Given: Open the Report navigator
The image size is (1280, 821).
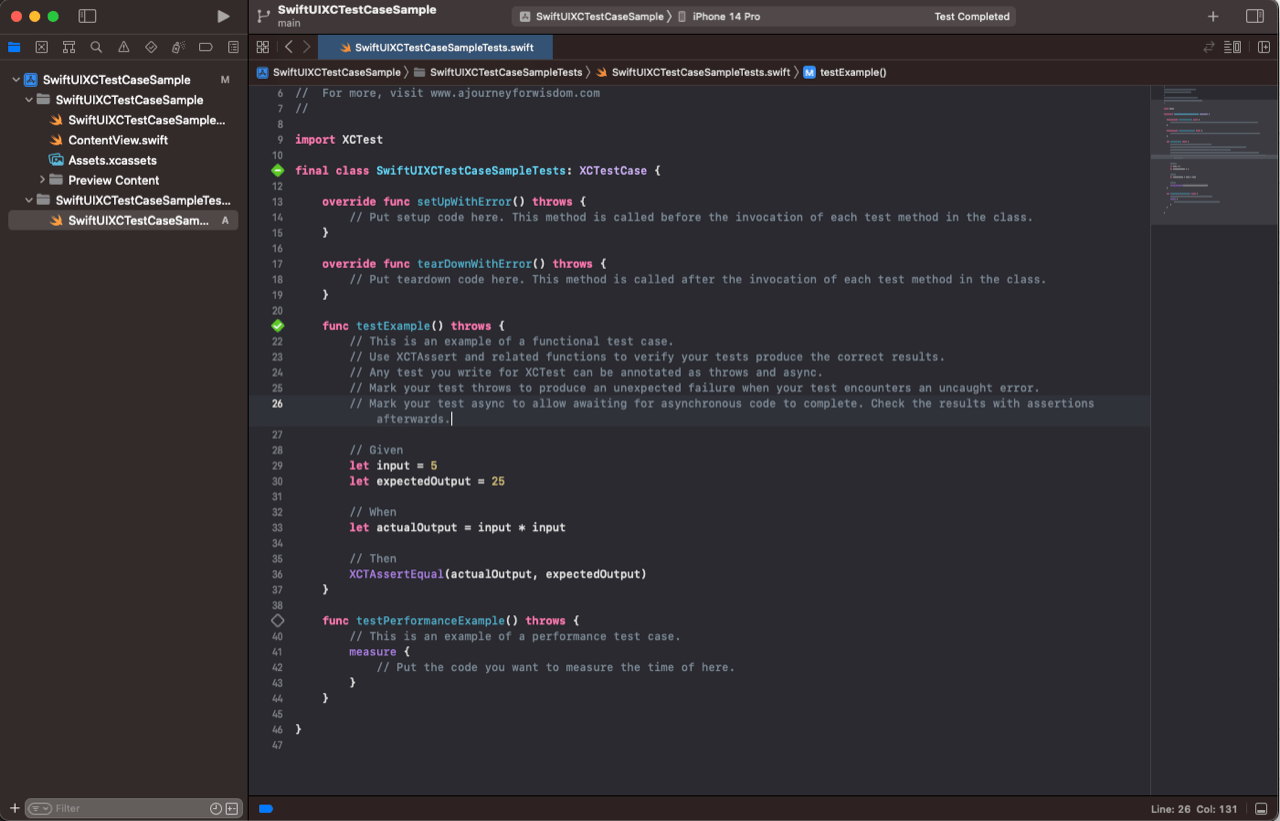Looking at the screenshot, I should point(233,47).
